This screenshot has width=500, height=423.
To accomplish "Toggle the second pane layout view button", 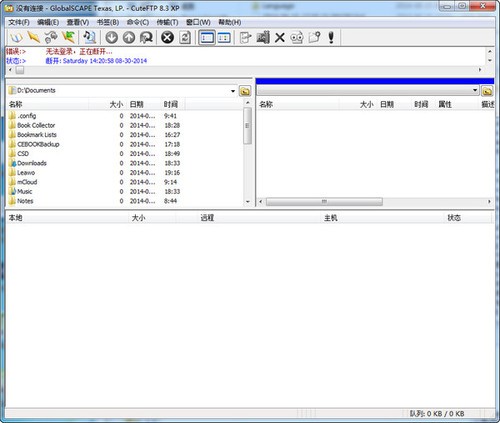I will [x=224, y=37].
